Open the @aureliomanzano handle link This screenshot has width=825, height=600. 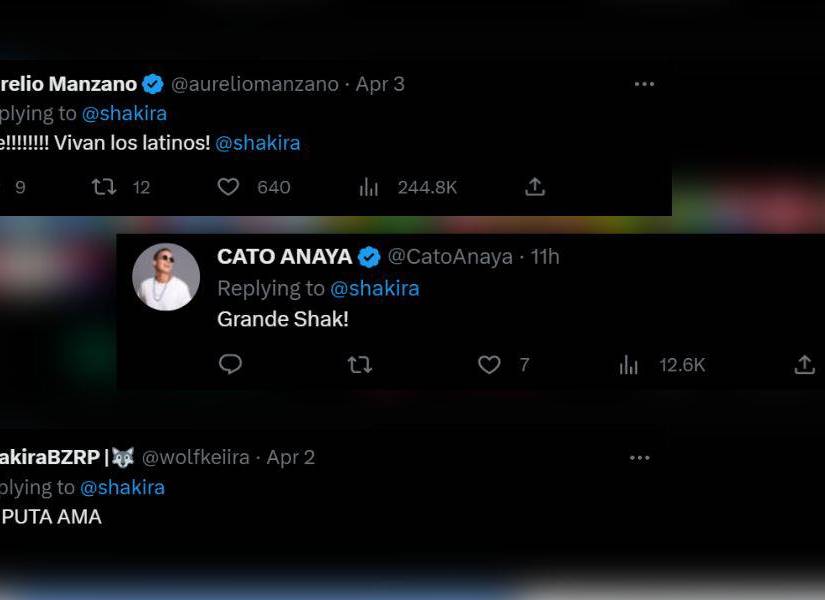point(256,84)
